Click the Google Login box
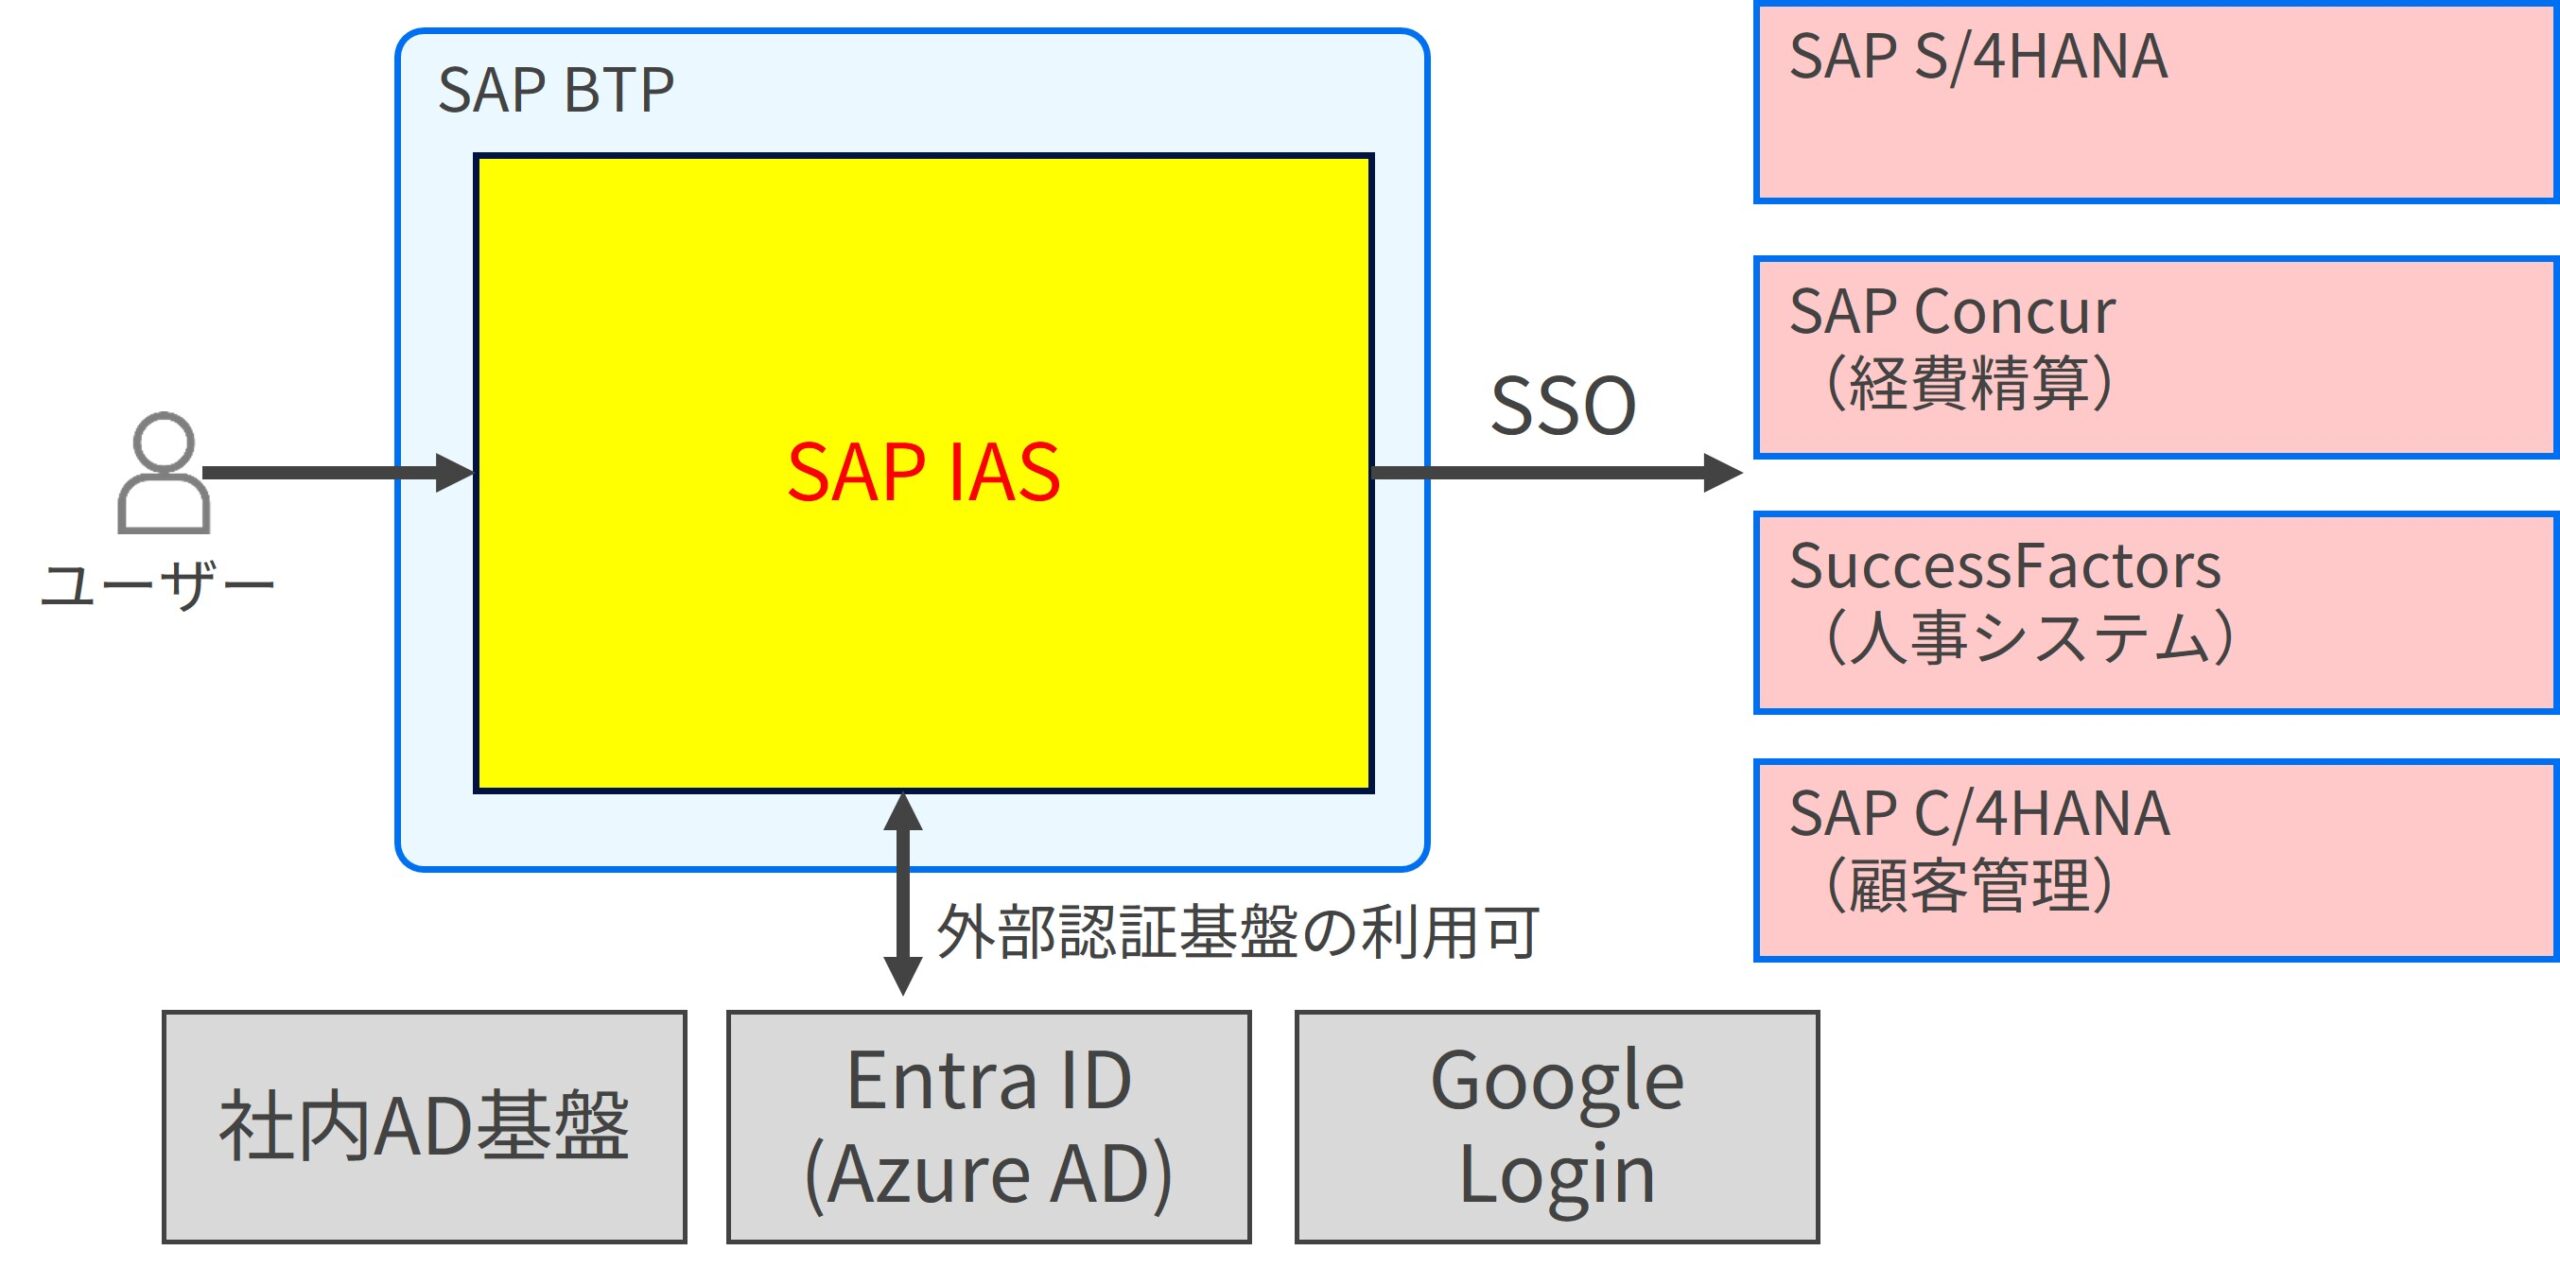Screen dimensions: 2560x1268 point(1556,1127)
